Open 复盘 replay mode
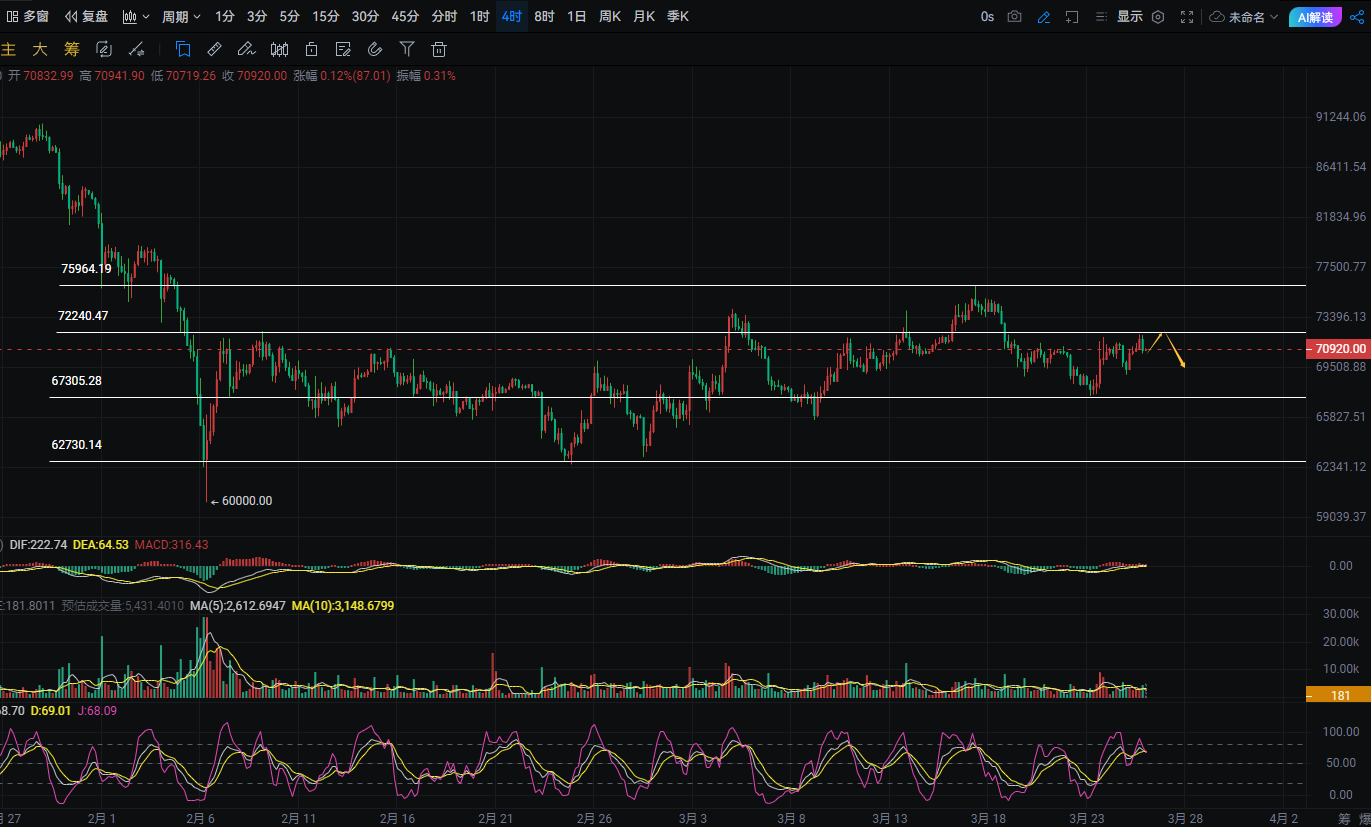Screen dimensions: 1371x827 click(86, 17)
